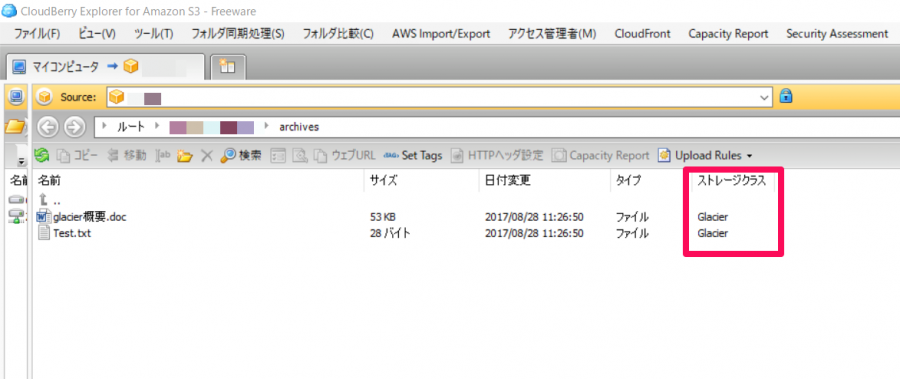Click the padlock icon beside Source field
Image resolution: width=900 pixels, height=379 pixels.
pyautogui.click(x=786, y=96)
